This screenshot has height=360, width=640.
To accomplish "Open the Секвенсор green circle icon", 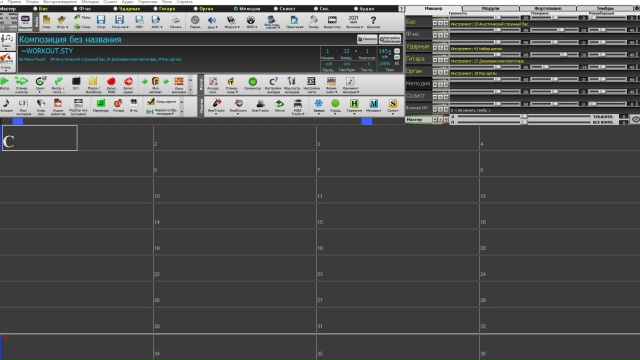I will [x=253, y=84].
